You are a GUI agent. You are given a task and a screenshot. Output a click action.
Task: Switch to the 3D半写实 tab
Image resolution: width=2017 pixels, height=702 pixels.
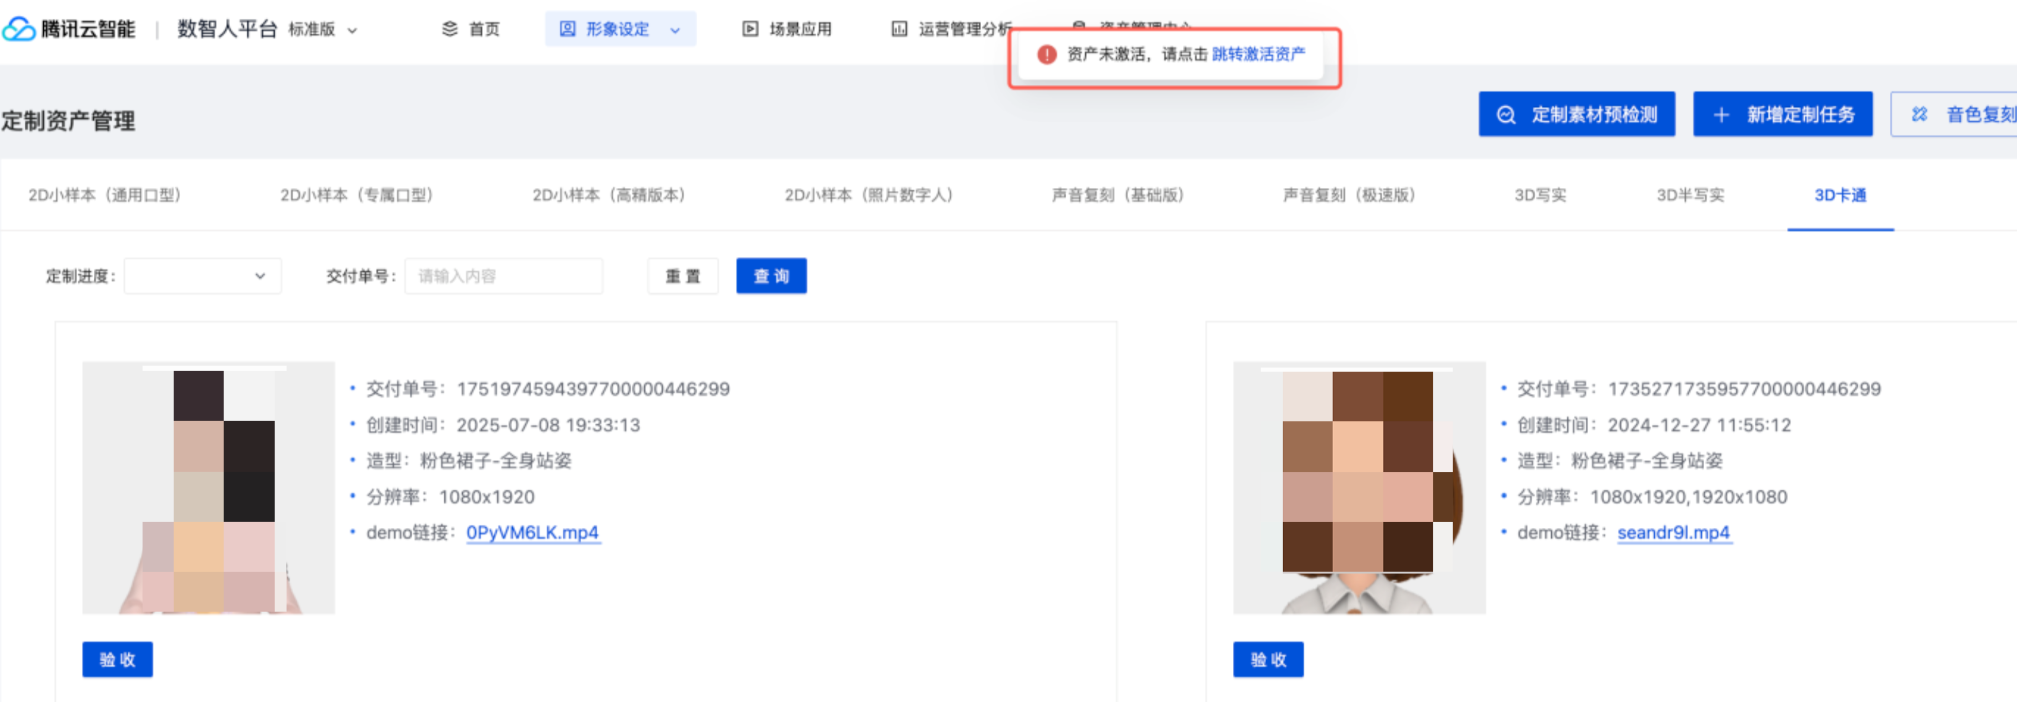pyautogui.click(x=1690, y=195)
